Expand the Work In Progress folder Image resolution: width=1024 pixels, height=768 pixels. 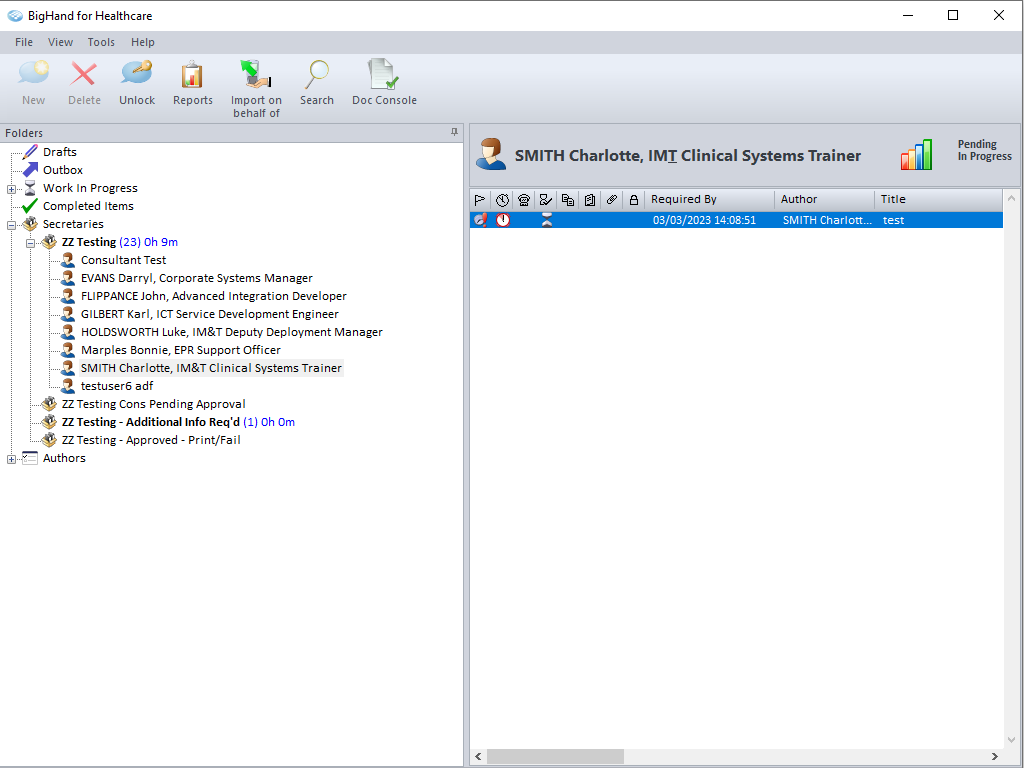point(11,189)
